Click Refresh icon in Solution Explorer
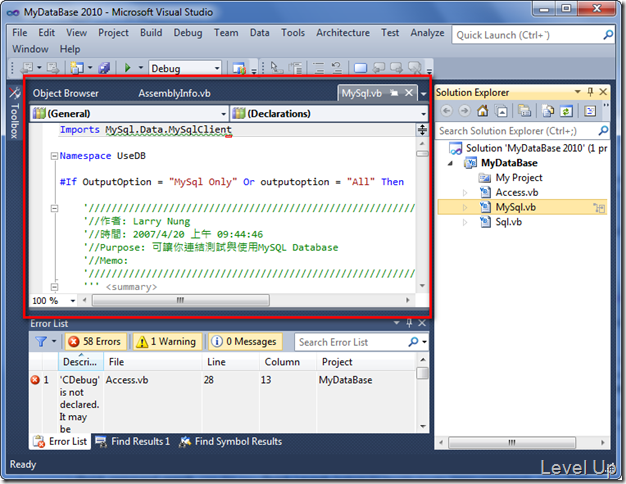The width and height of the screenshot is (626, 484). click(566, 111)
